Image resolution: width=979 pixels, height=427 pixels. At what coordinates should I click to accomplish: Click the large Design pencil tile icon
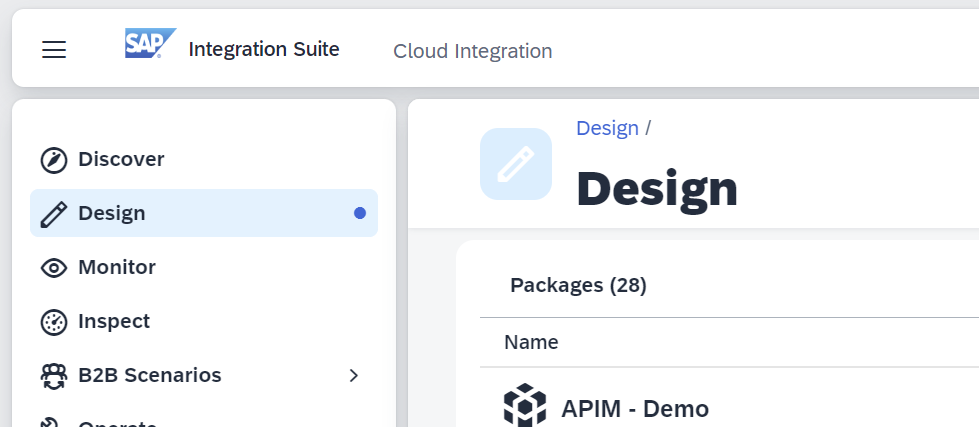(x=516, y=164)
